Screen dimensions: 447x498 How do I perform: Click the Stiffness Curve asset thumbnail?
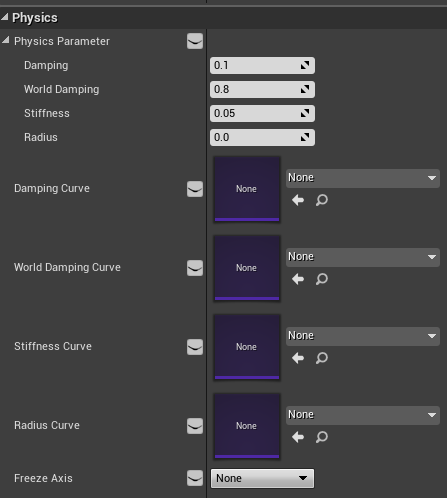(x=247, y=347)
